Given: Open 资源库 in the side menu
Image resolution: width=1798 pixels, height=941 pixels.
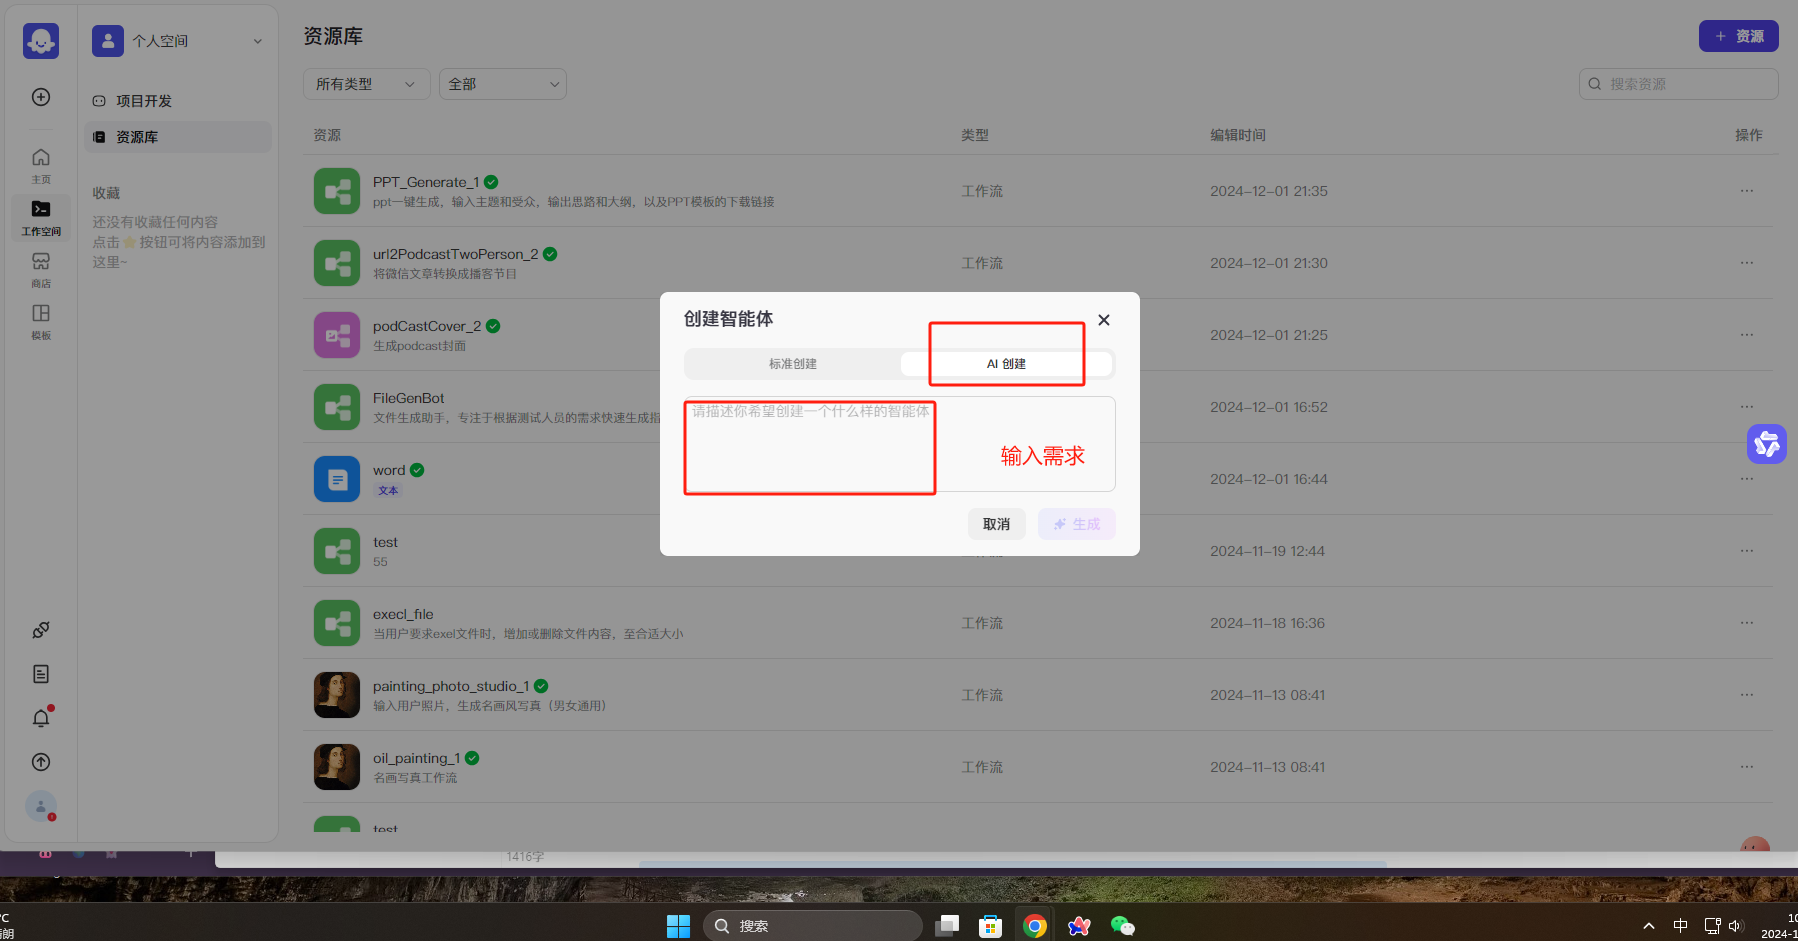Looking at the screenshot, I should coord(178,137).
